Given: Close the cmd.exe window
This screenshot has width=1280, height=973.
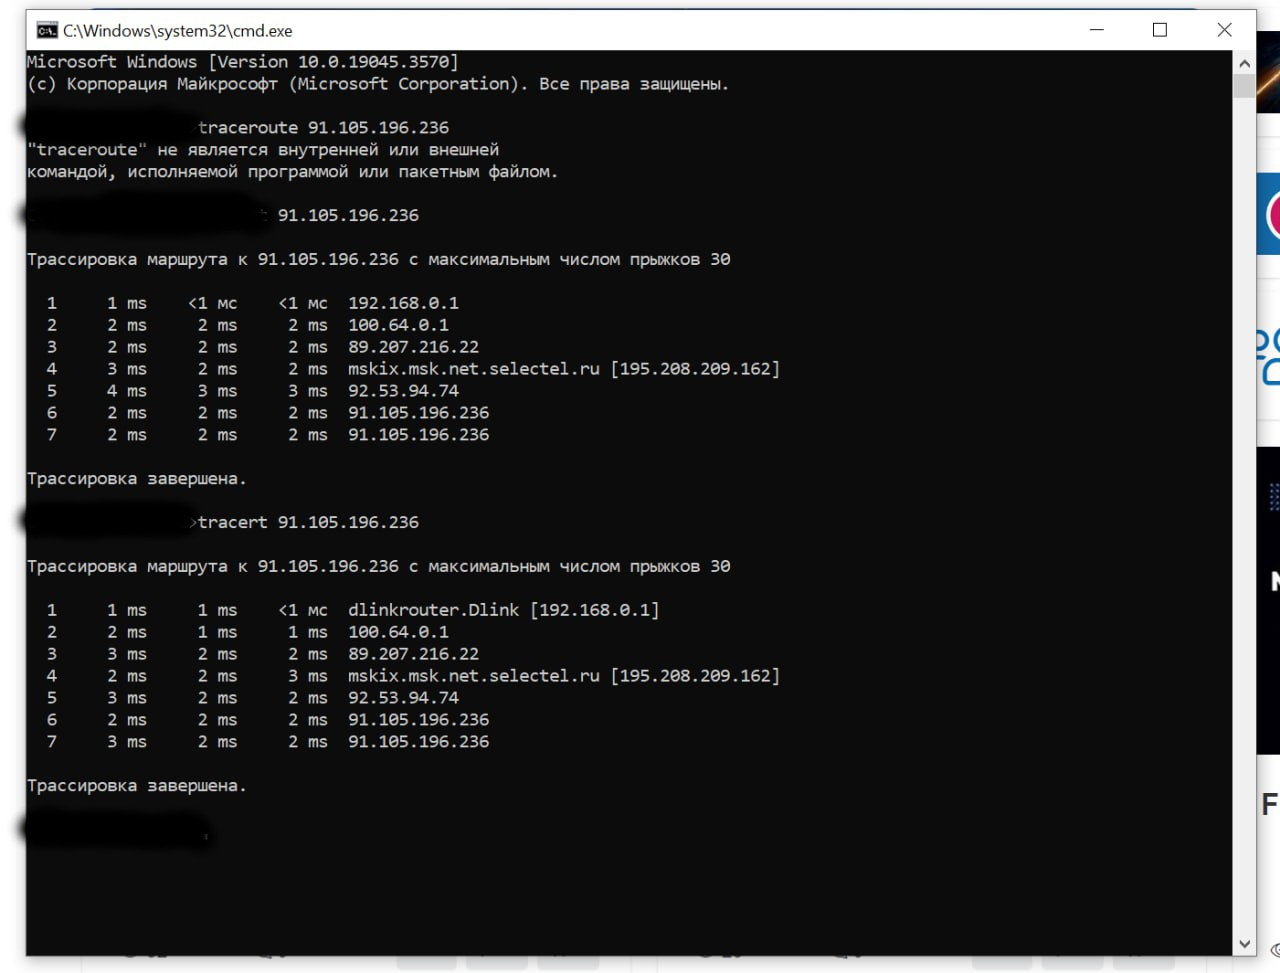Looking at the screenshot, I should pos(1224,30).
